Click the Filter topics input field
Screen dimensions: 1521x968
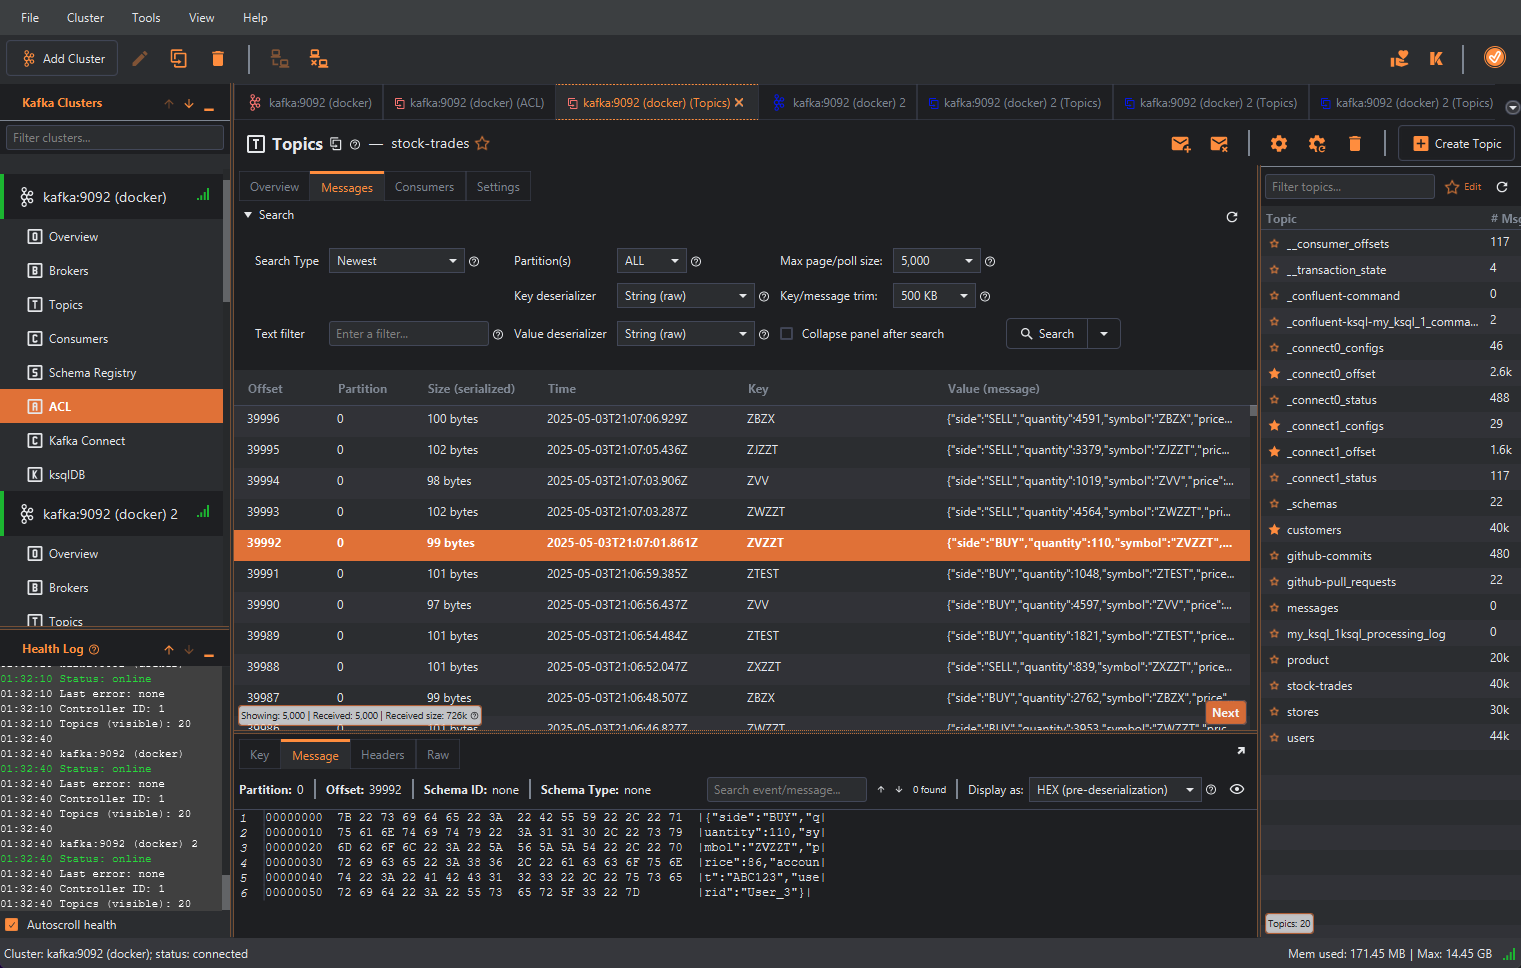(1349, 187)
